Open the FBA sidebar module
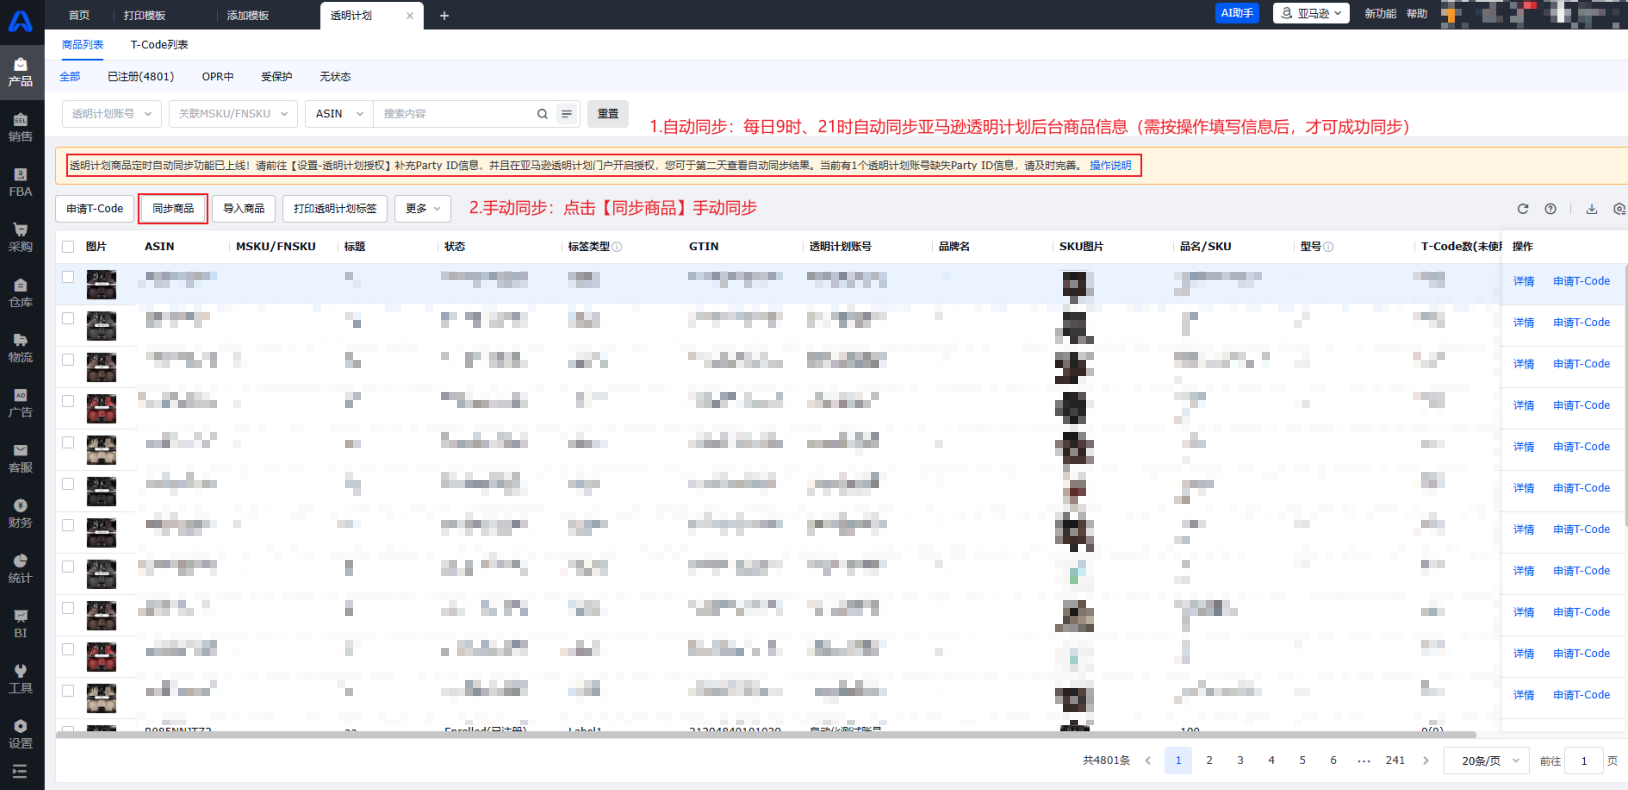1628x790 pixels. point(20,182)
